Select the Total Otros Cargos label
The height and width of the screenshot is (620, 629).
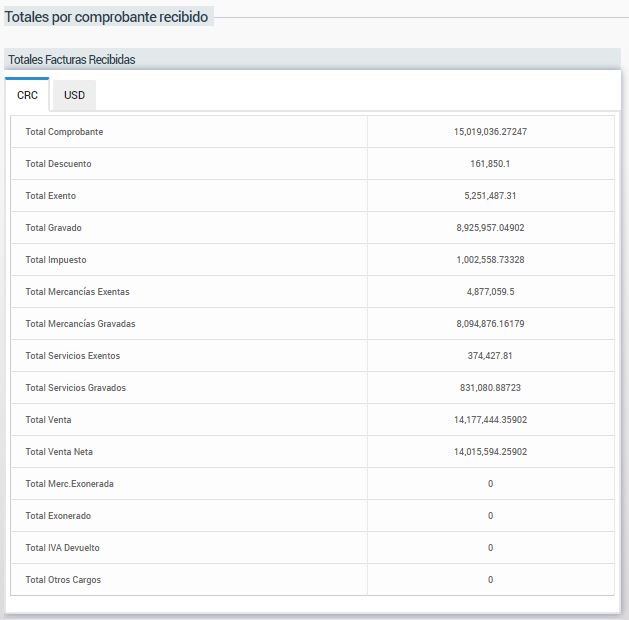click(63, 580)
